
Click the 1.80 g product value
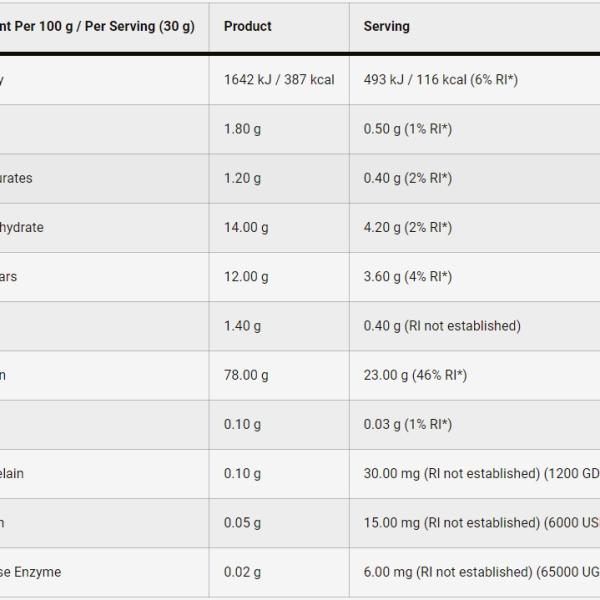[x=242, y=129]
